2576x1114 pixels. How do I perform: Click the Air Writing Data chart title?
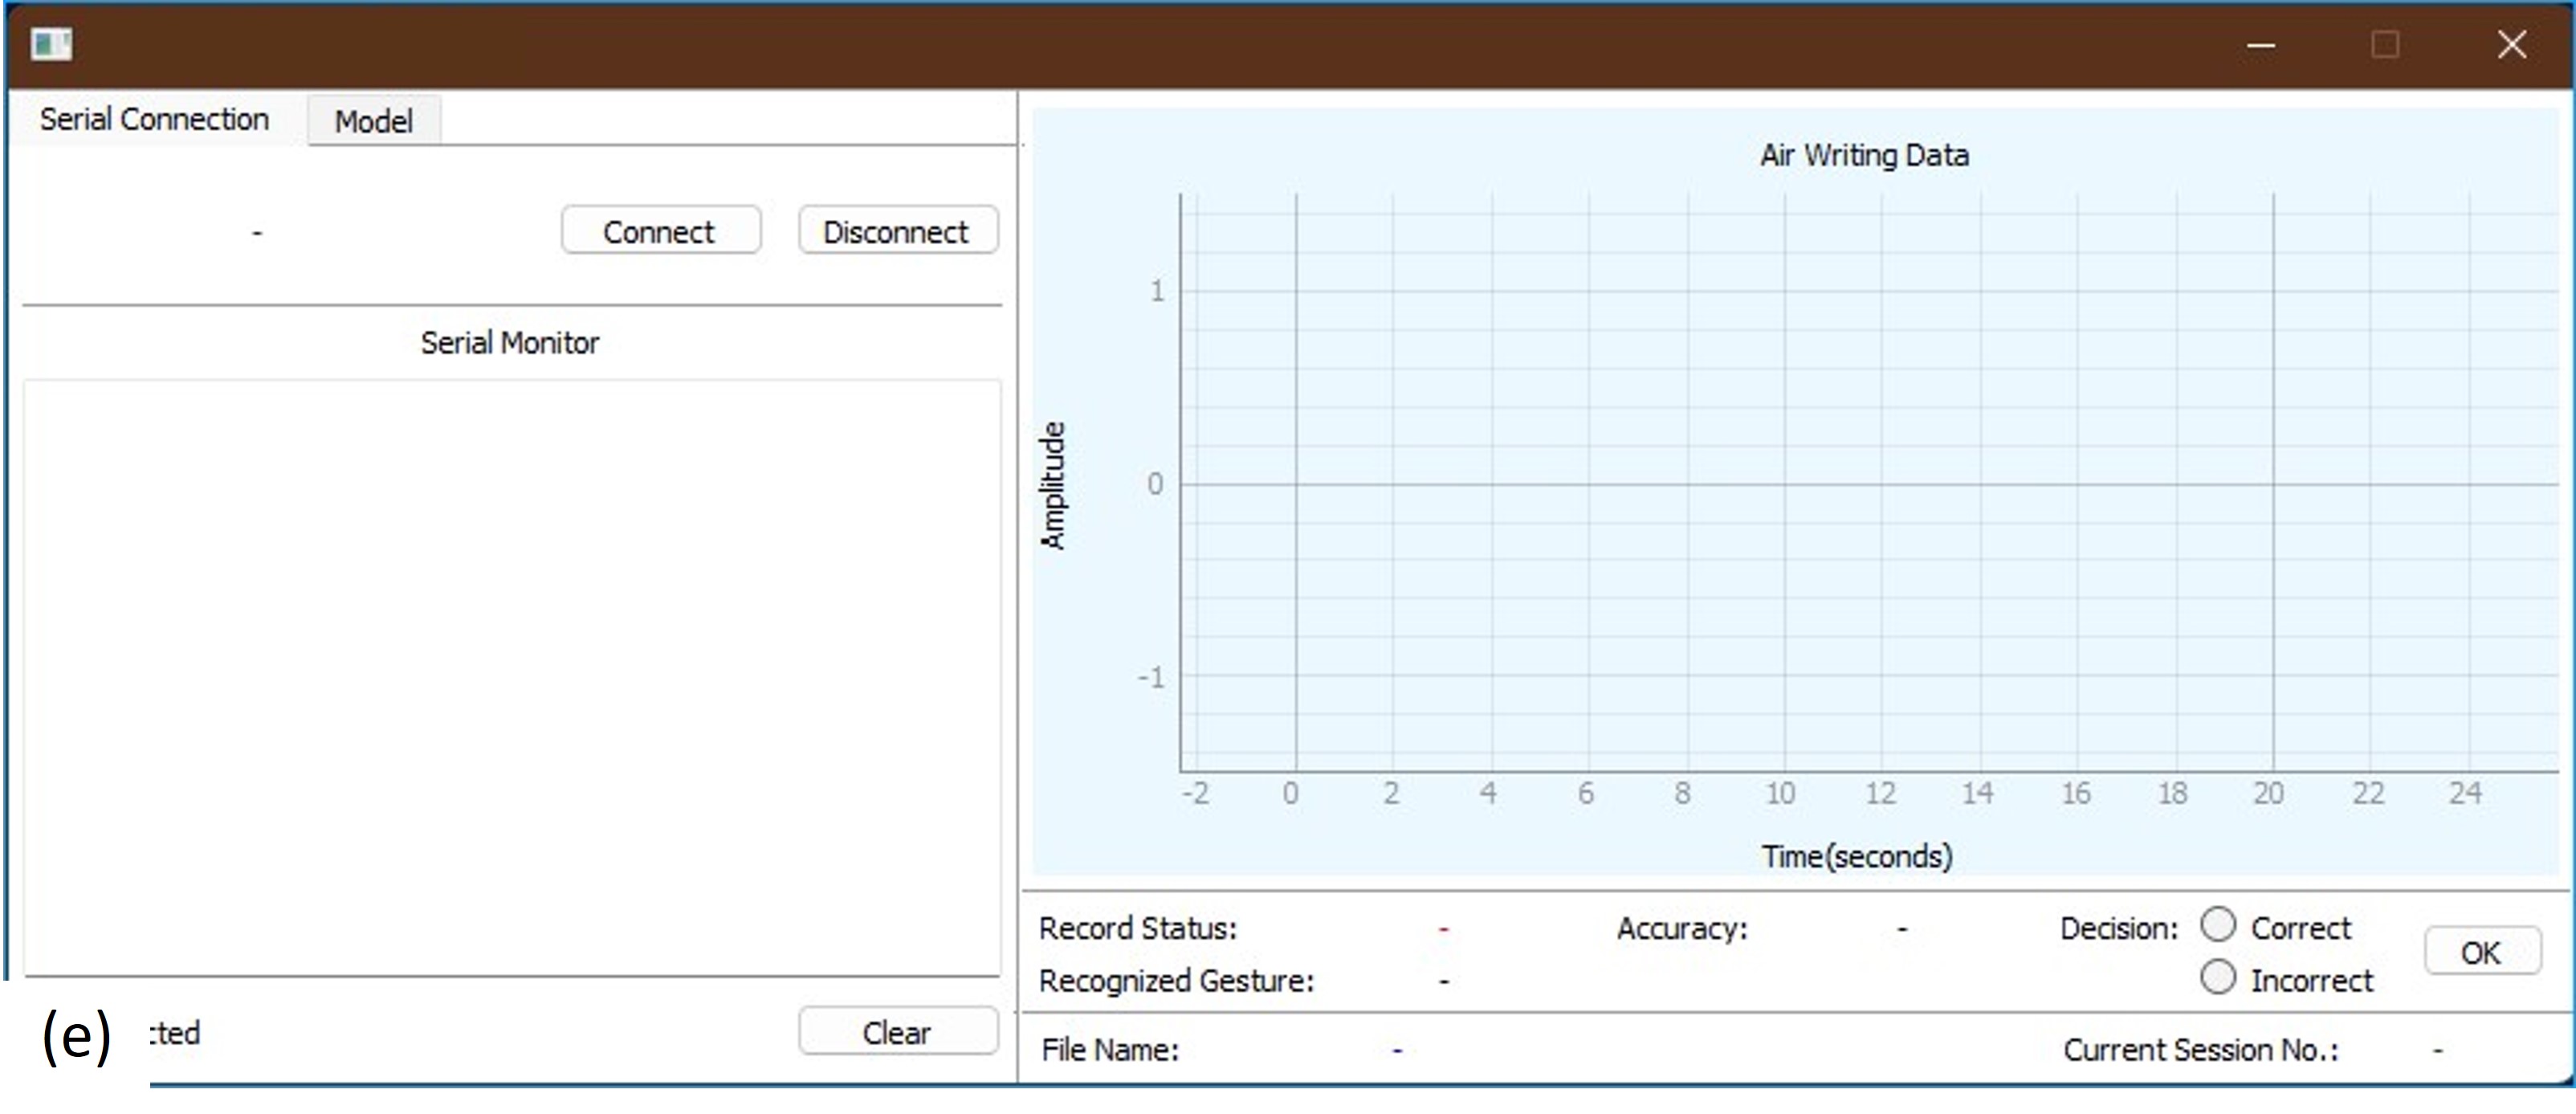[x=1864, y=155]
